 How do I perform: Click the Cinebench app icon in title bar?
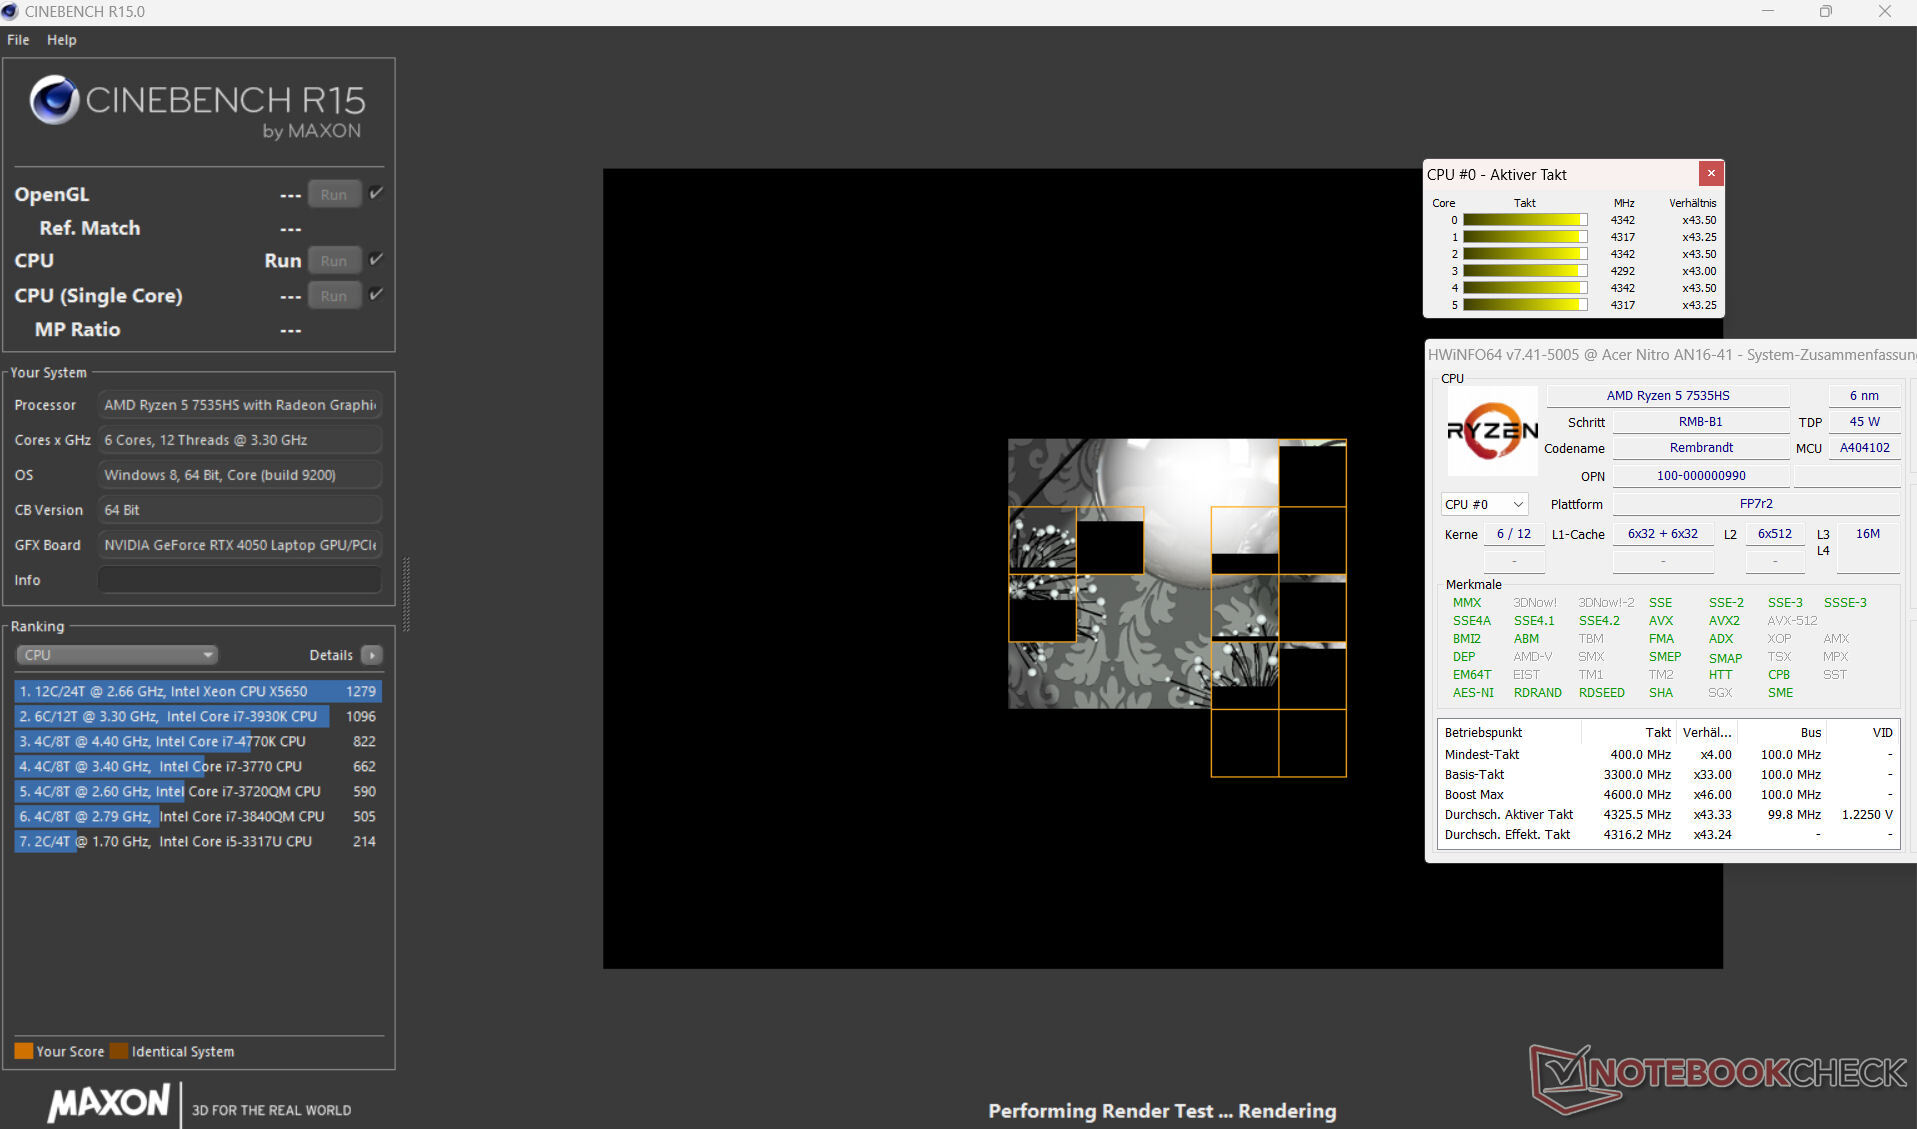(x=10, y=12)
